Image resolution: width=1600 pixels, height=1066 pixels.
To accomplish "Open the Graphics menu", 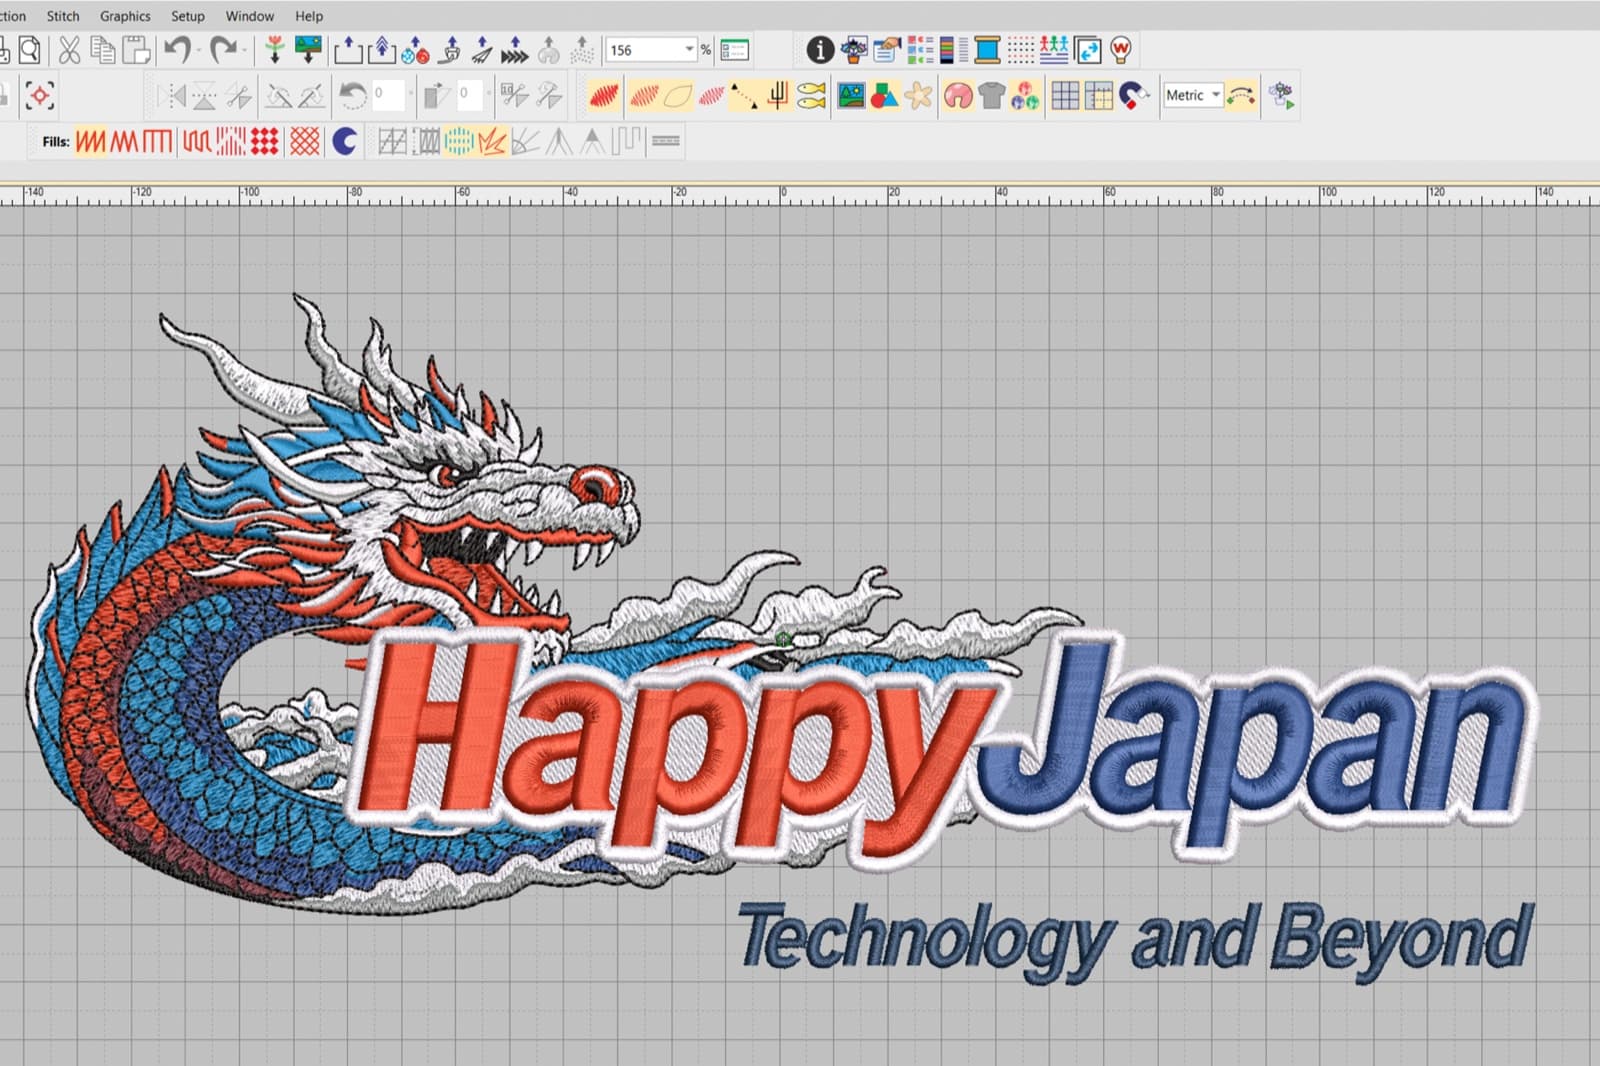I will [x=125, y=16].
